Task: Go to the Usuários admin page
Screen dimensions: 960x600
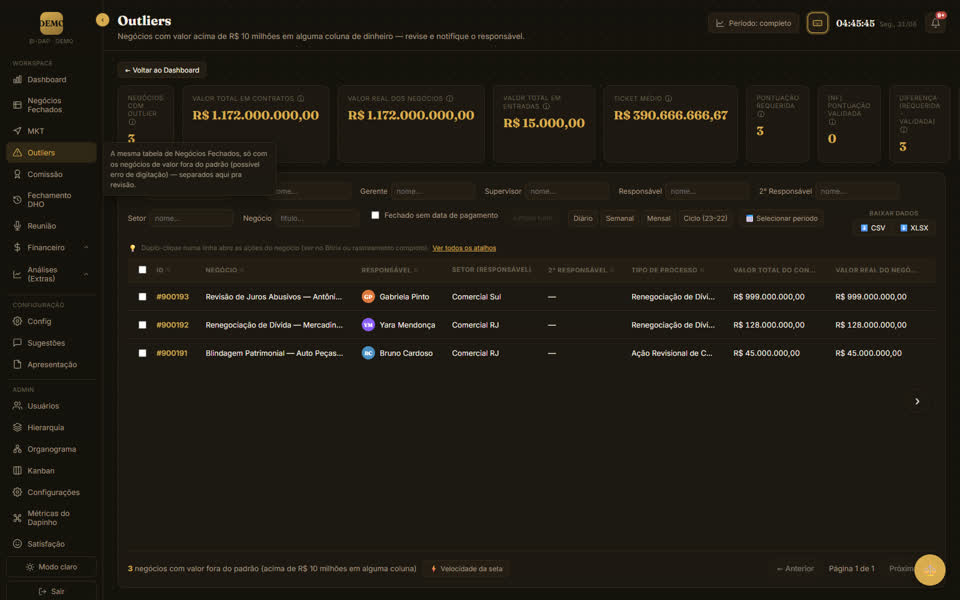Action: [x=43, y=406]
